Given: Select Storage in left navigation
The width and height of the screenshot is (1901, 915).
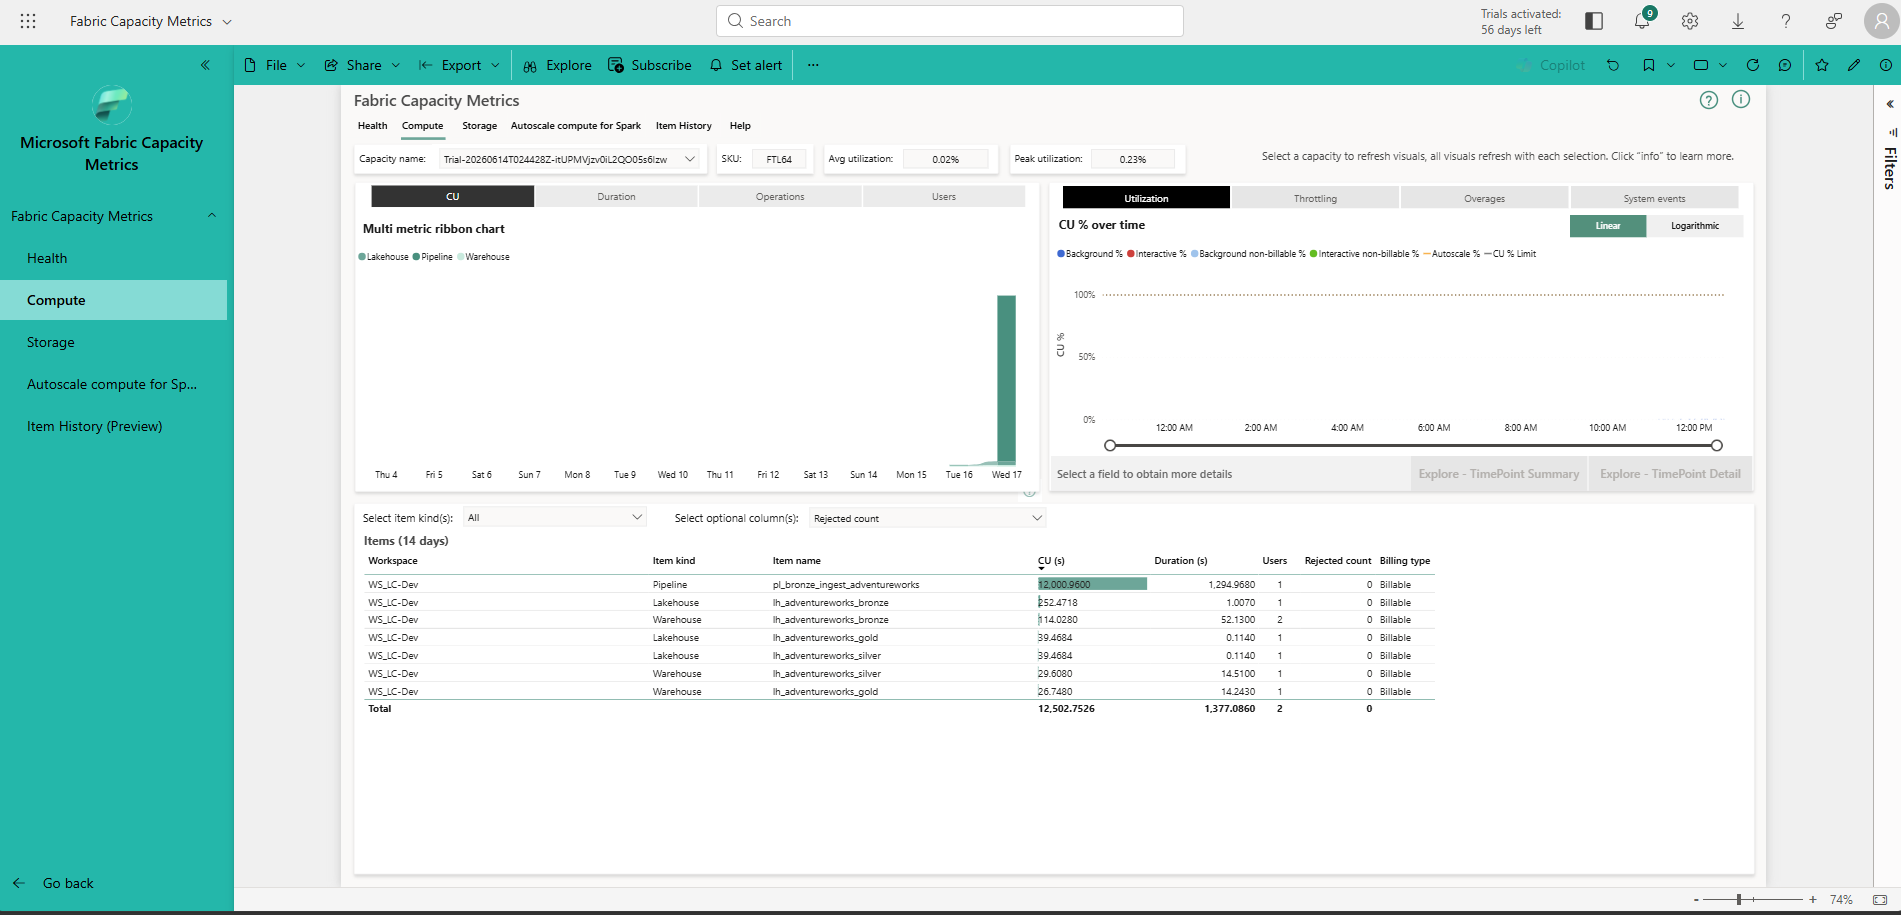Looking at the screenshot, I should 113,342.
